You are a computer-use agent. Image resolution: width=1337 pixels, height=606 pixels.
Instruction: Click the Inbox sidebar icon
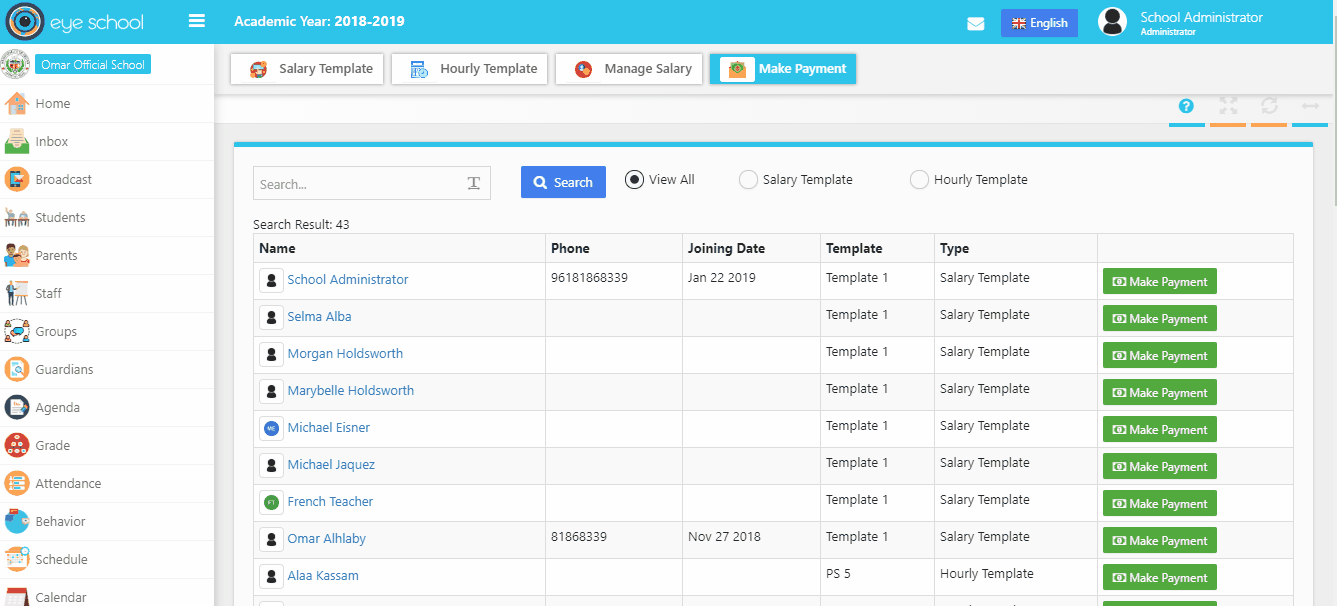click(16, 141)
